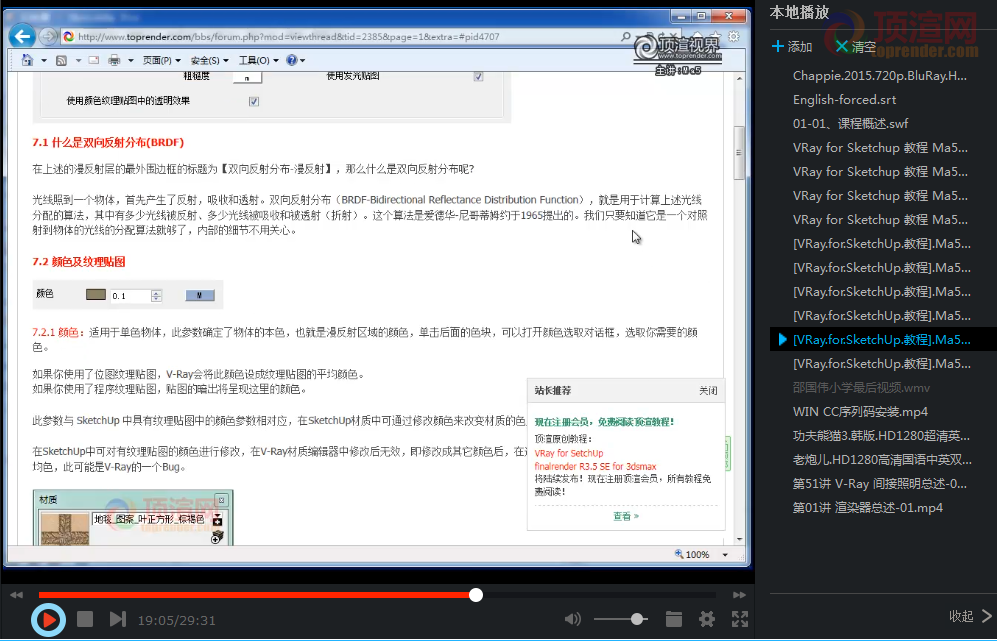Select 第51讲 V-Ray 间接照明总述 item
The height and width of the screenshot is (641, 997).
(x=879, y=484)
